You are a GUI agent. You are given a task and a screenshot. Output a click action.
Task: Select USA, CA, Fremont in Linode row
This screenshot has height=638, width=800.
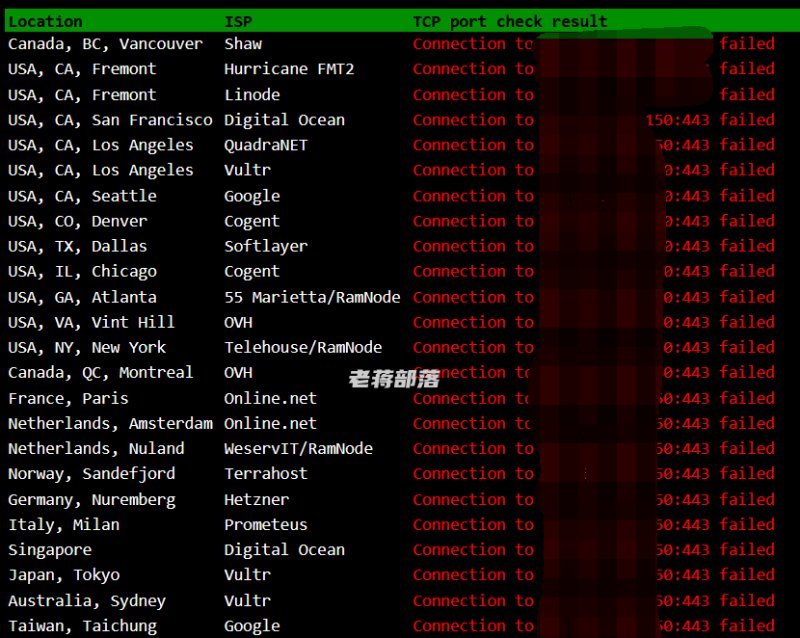[83, 95]
